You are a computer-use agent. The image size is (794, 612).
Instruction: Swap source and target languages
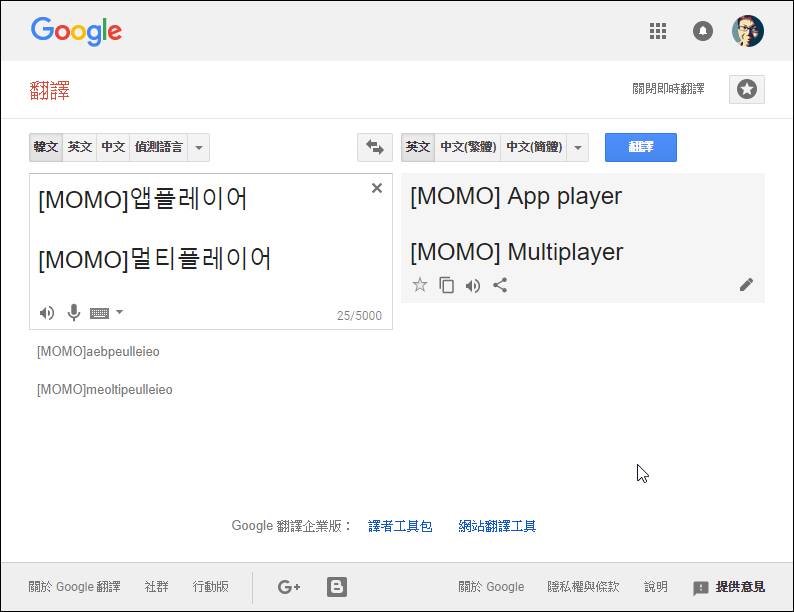(x=375, y=147)
